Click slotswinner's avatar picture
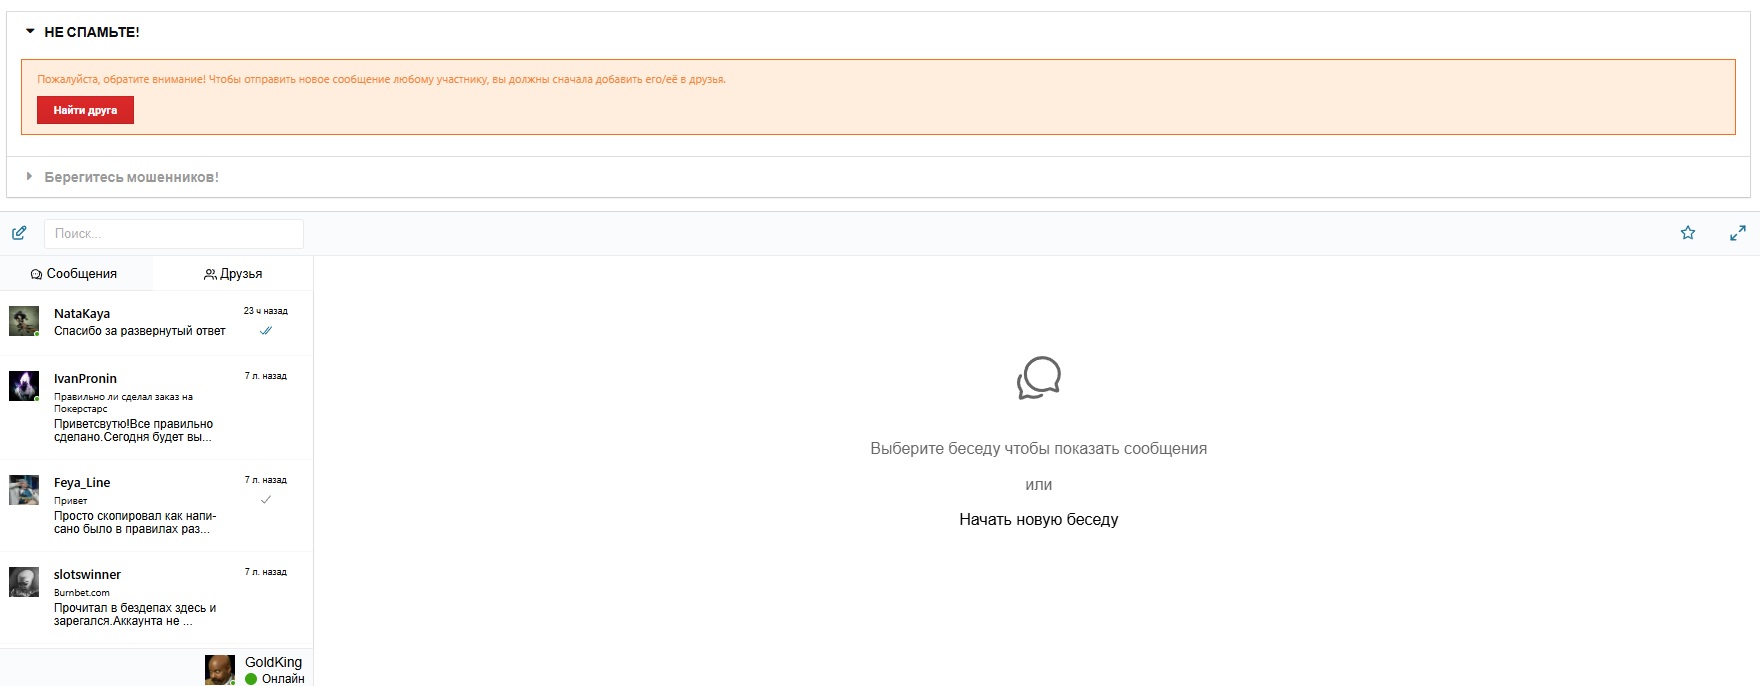Image resolution: width=1760 pixels, height=686 pixels. point(24,582)
